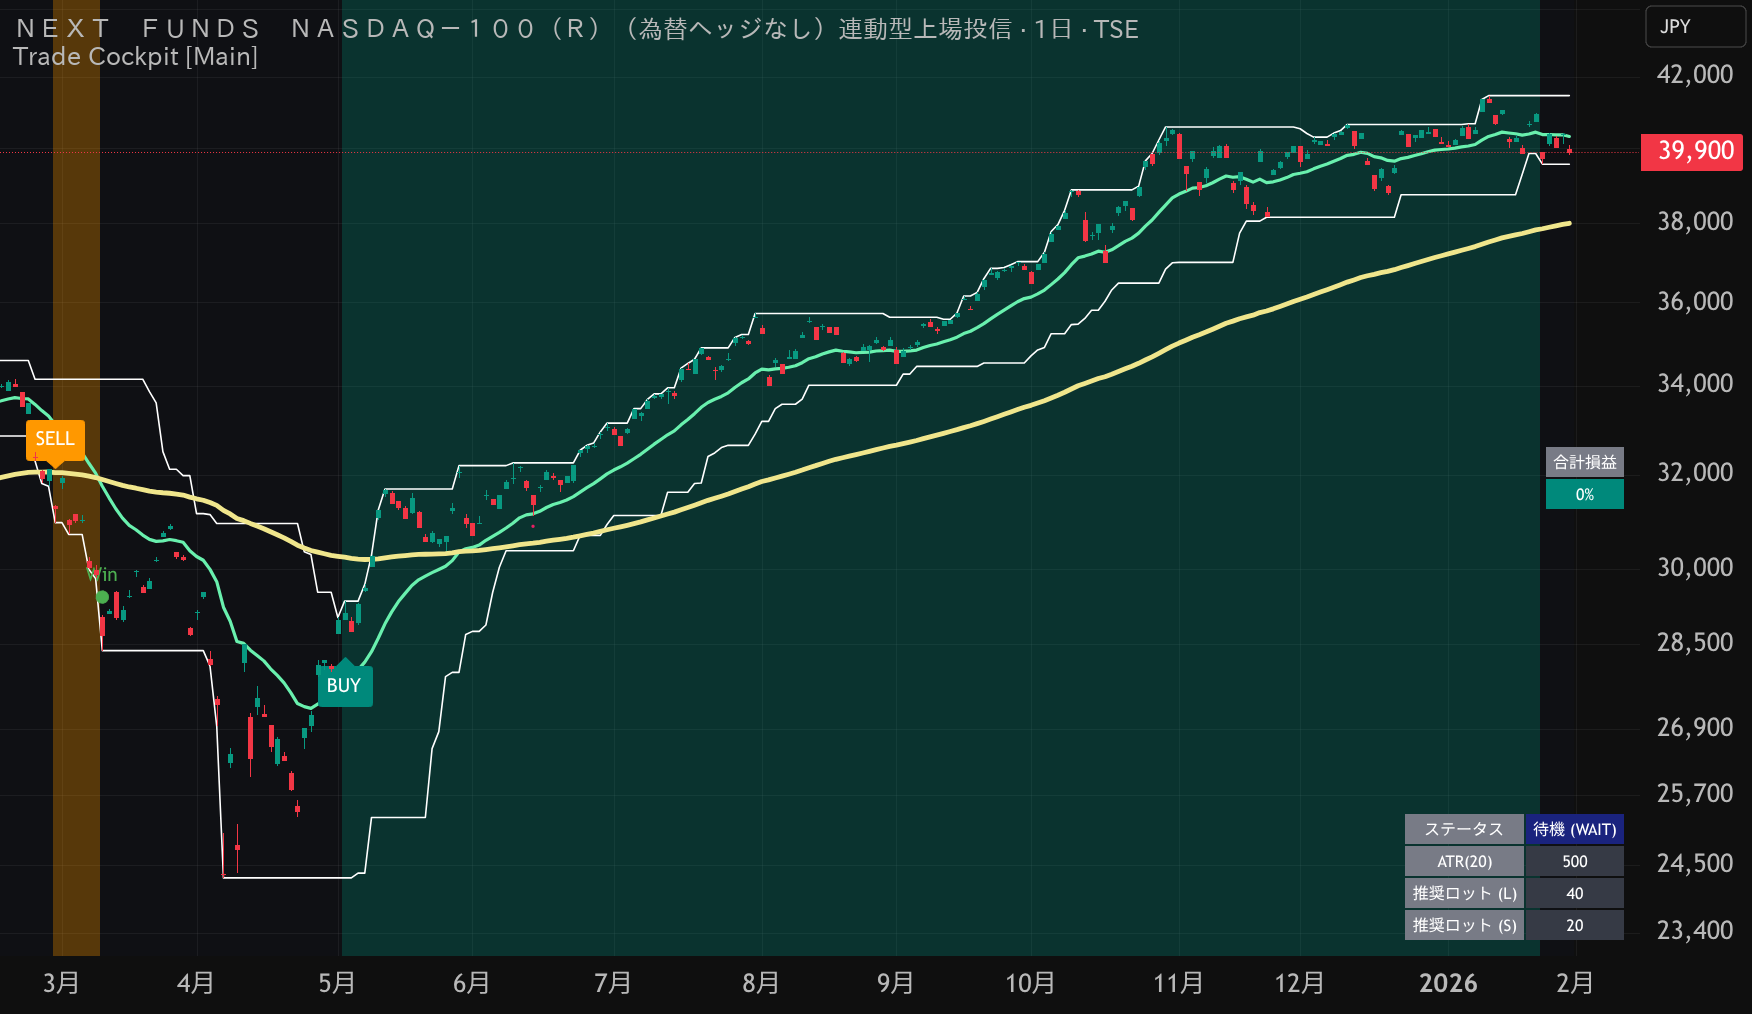This screenshot has width=1752, height=1014.
Task: Click the 推奨ロット (L) label cell
Action: pos(1464,893)
